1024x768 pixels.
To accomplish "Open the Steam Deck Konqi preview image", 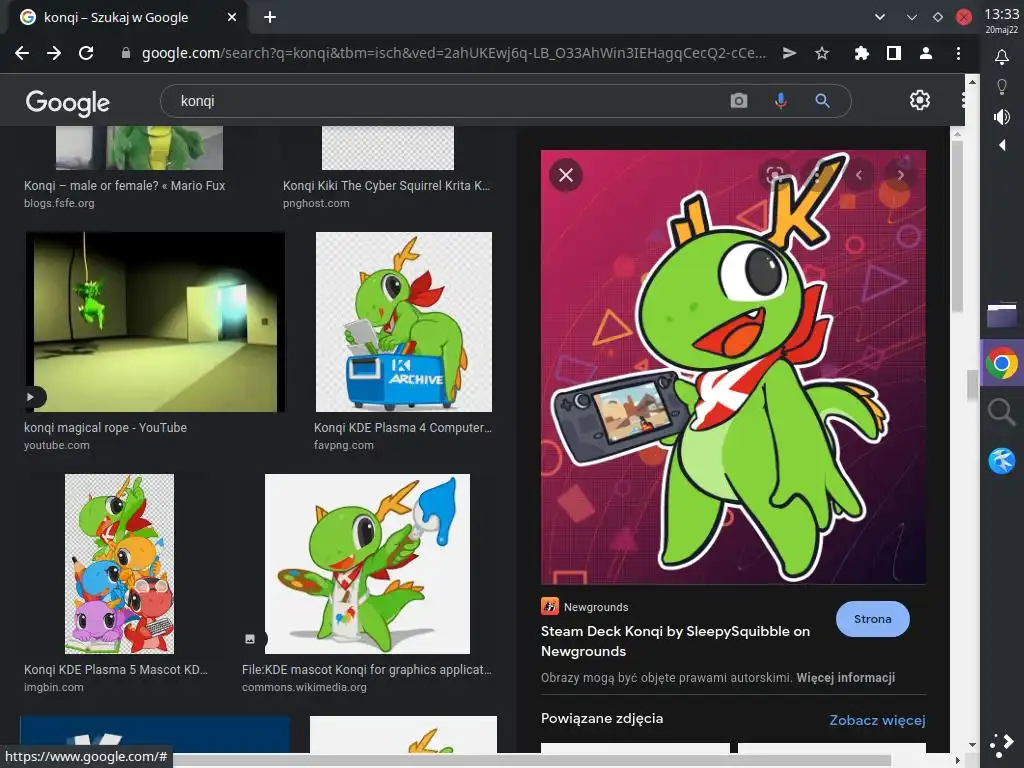I will point(733,367).
